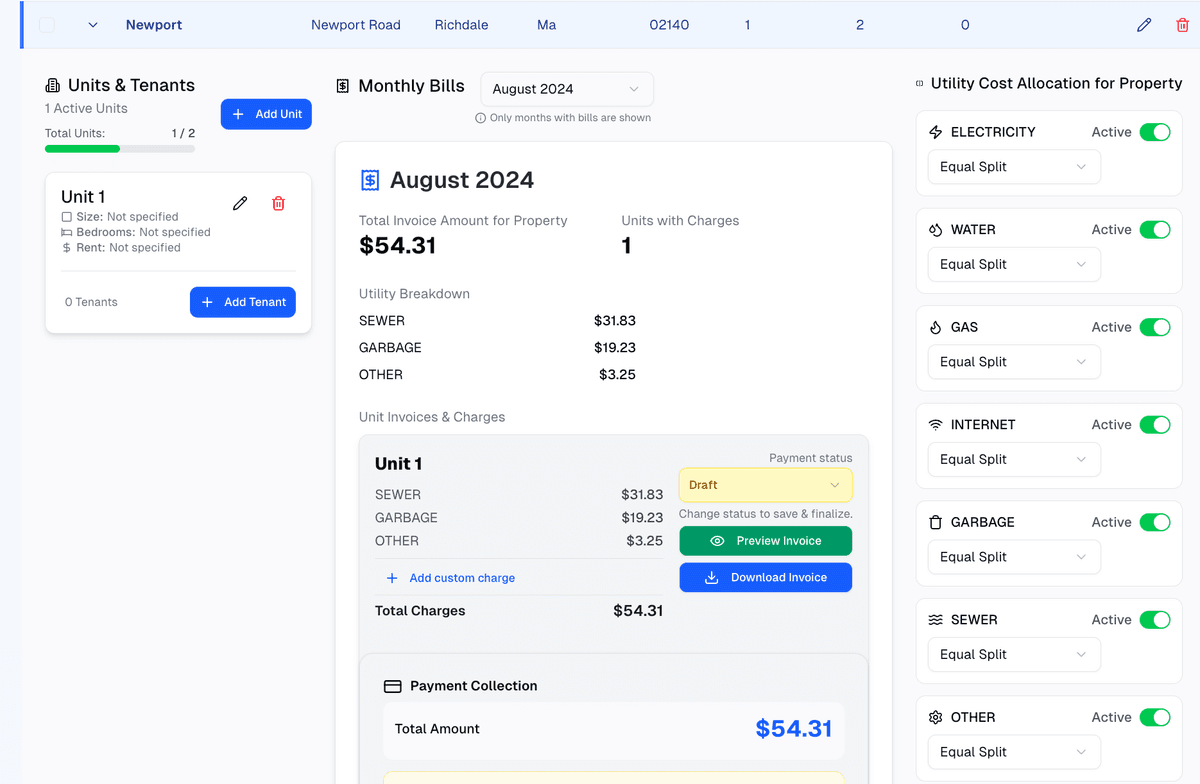Click the small icon before Utility Cost Allocation
1200x784 pixels.
[x=920, y=84]
